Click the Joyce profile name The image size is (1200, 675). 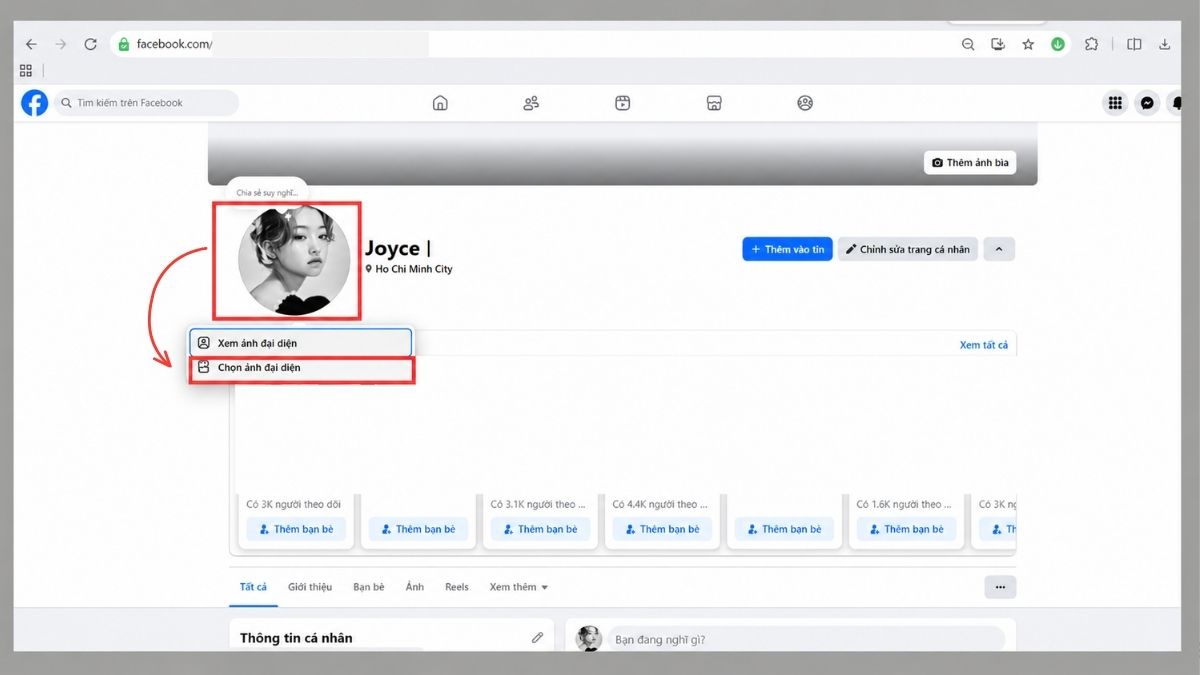coord(392,248)
